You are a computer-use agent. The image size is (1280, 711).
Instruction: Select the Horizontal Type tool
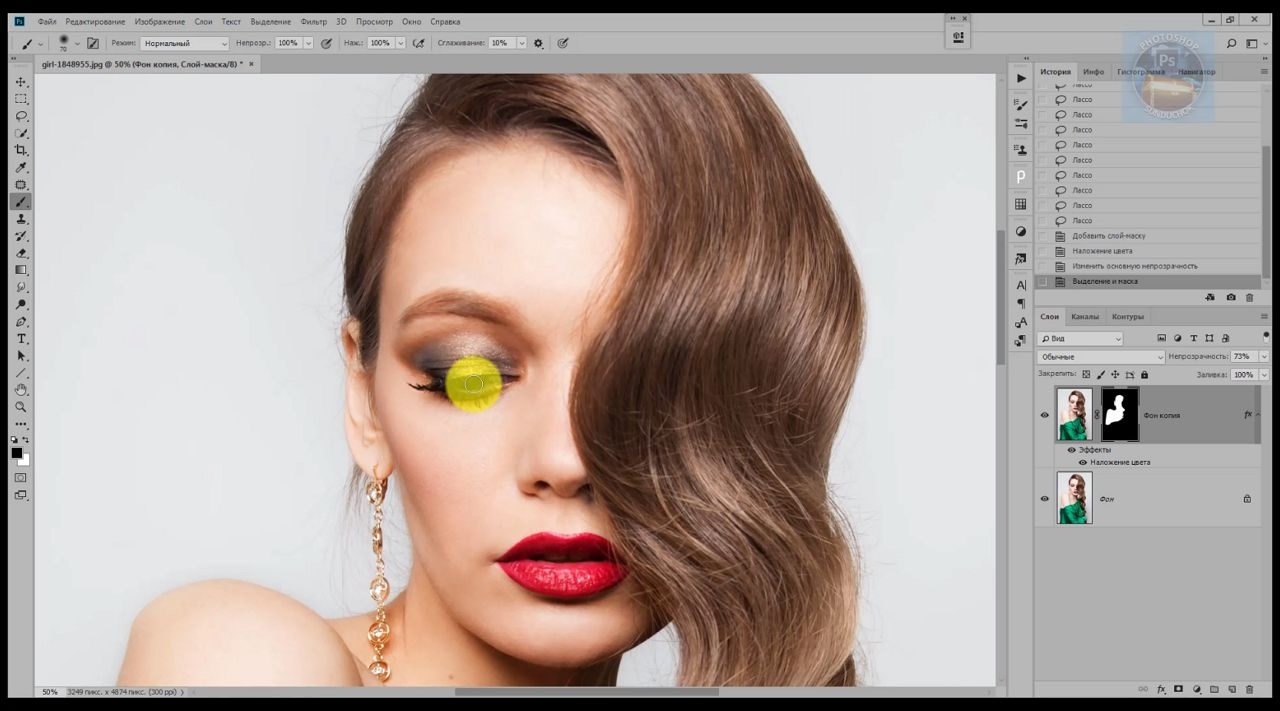click(21, 339)
